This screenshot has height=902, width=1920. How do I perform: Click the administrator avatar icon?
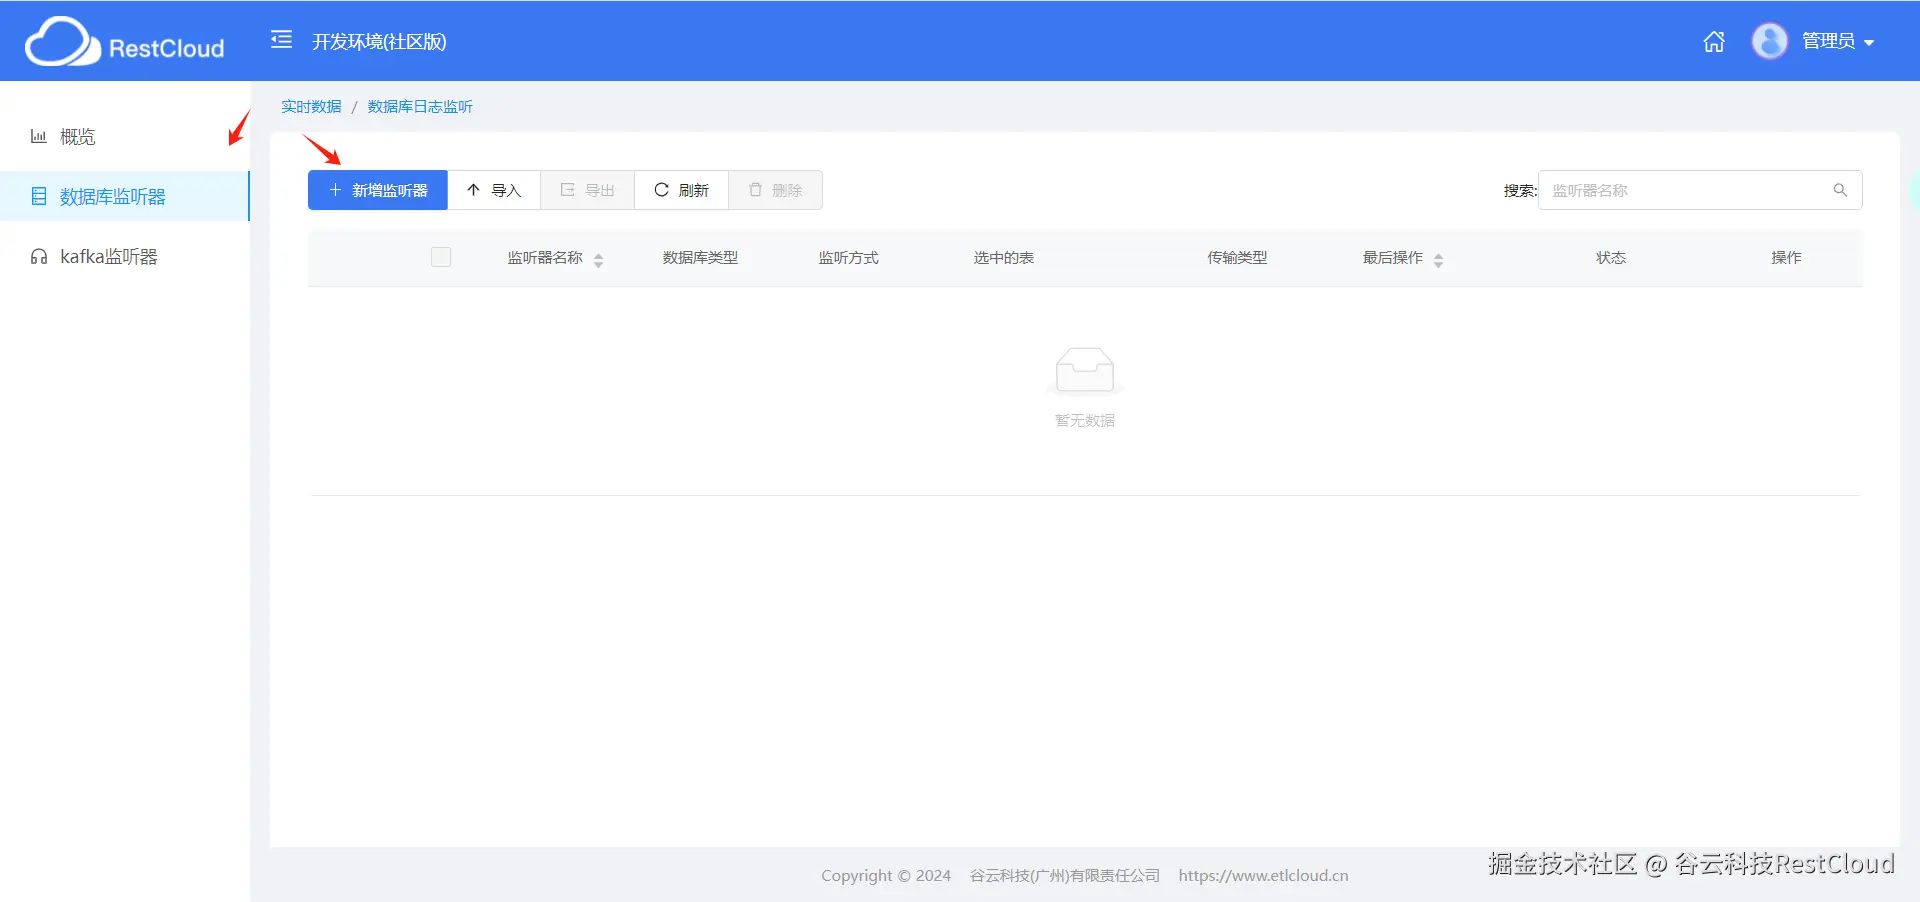(1769, 41)
